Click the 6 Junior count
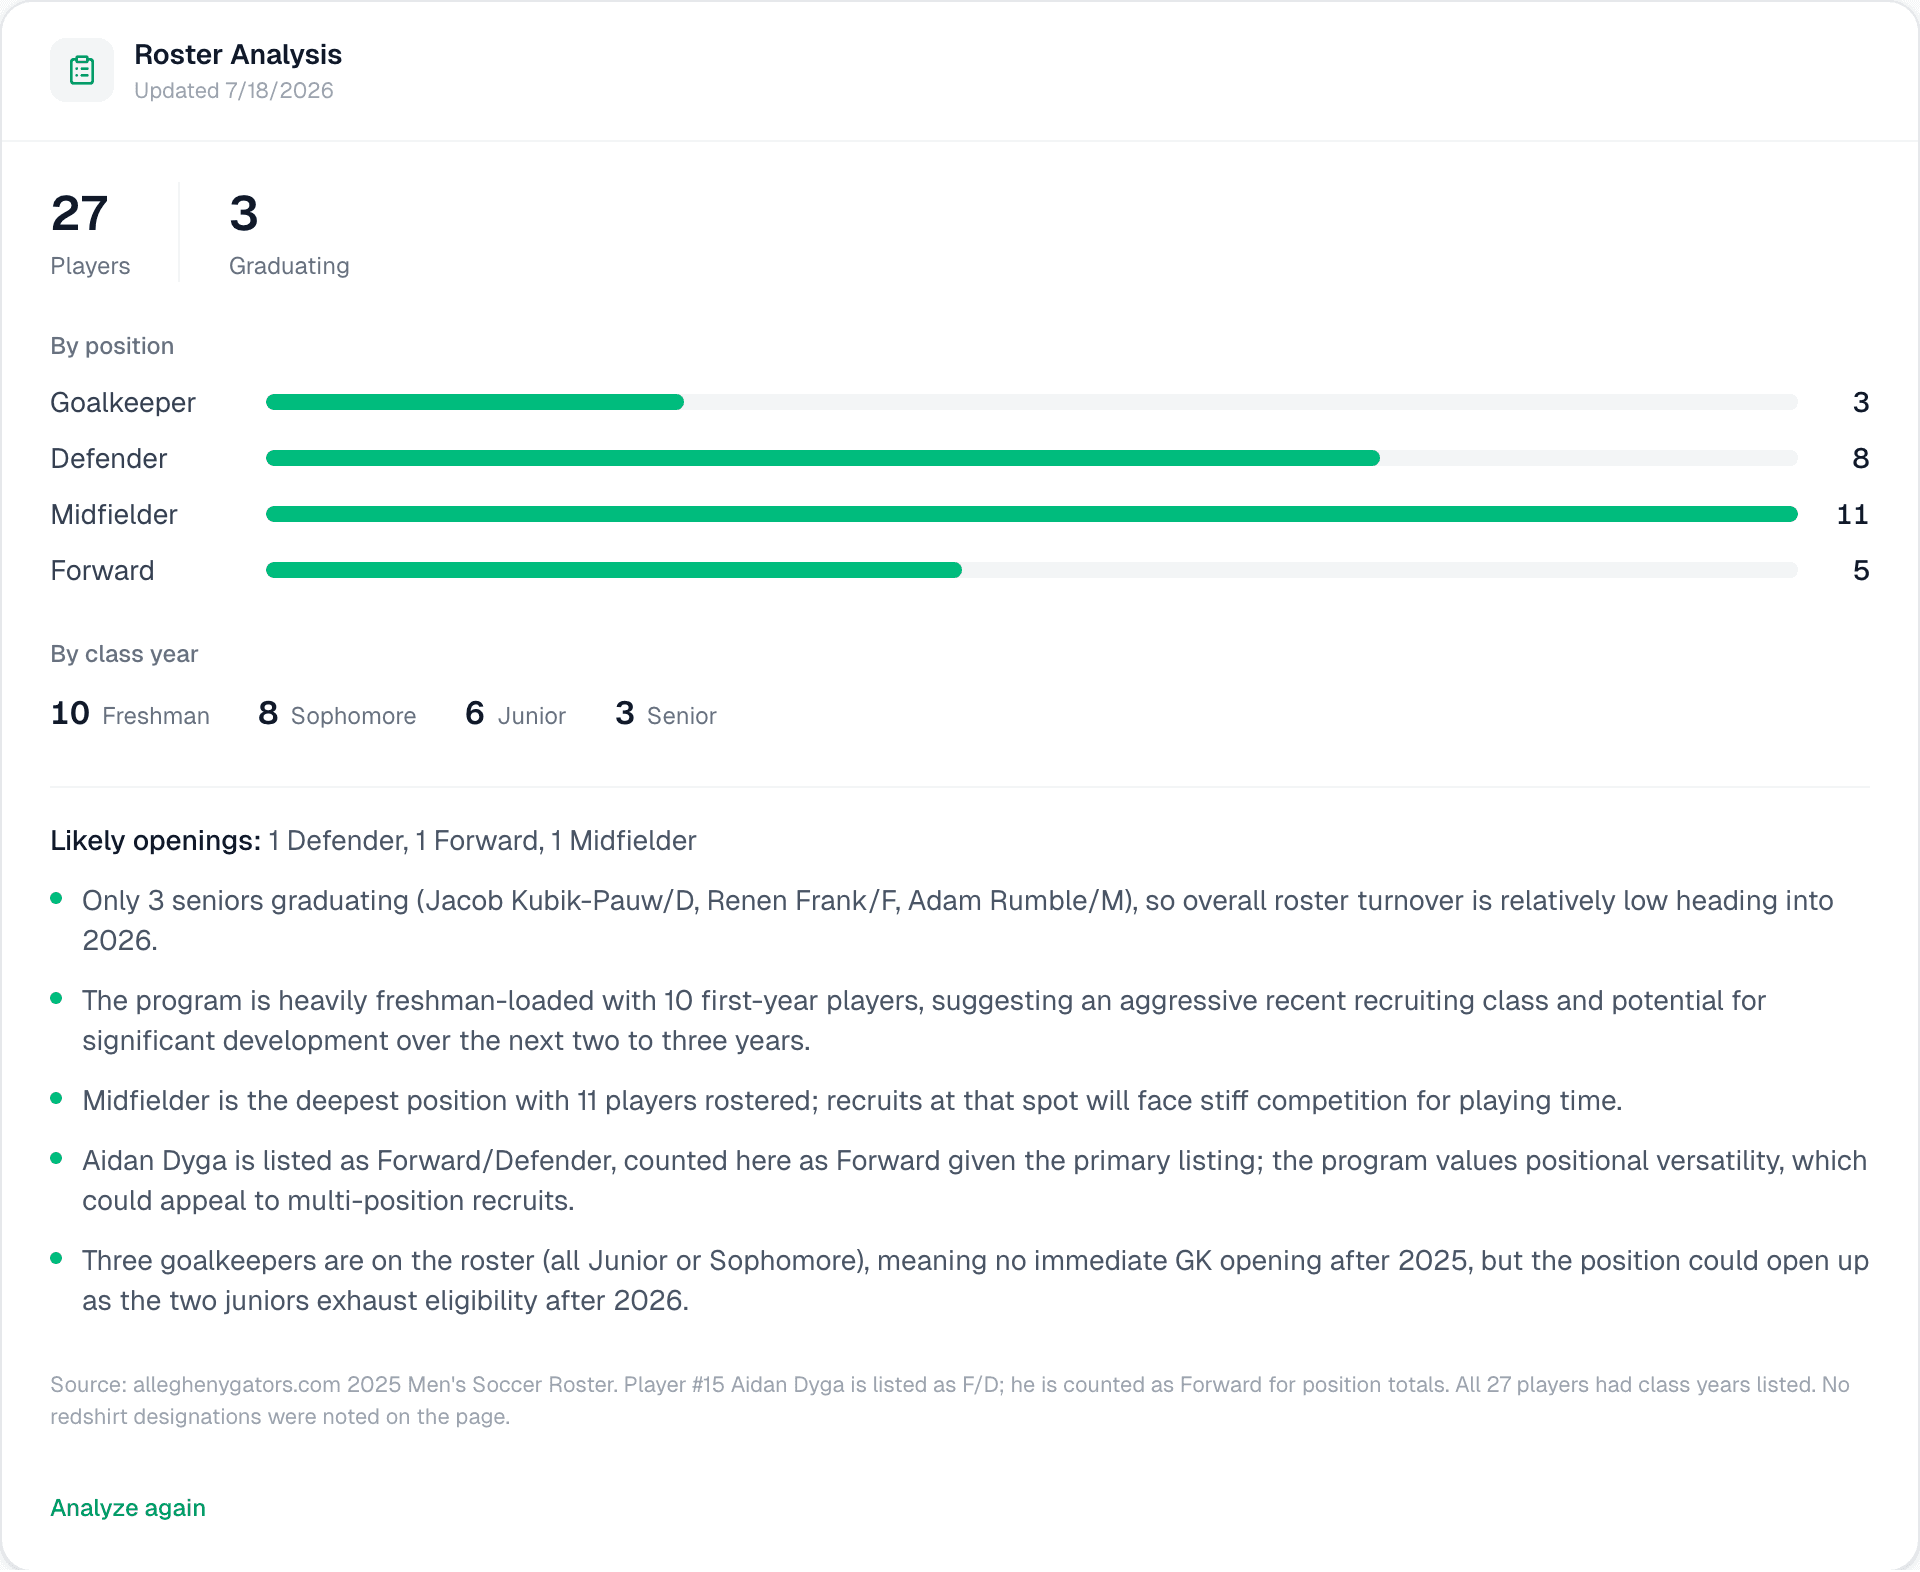1920x1572 pixels. tap(515, 714)
